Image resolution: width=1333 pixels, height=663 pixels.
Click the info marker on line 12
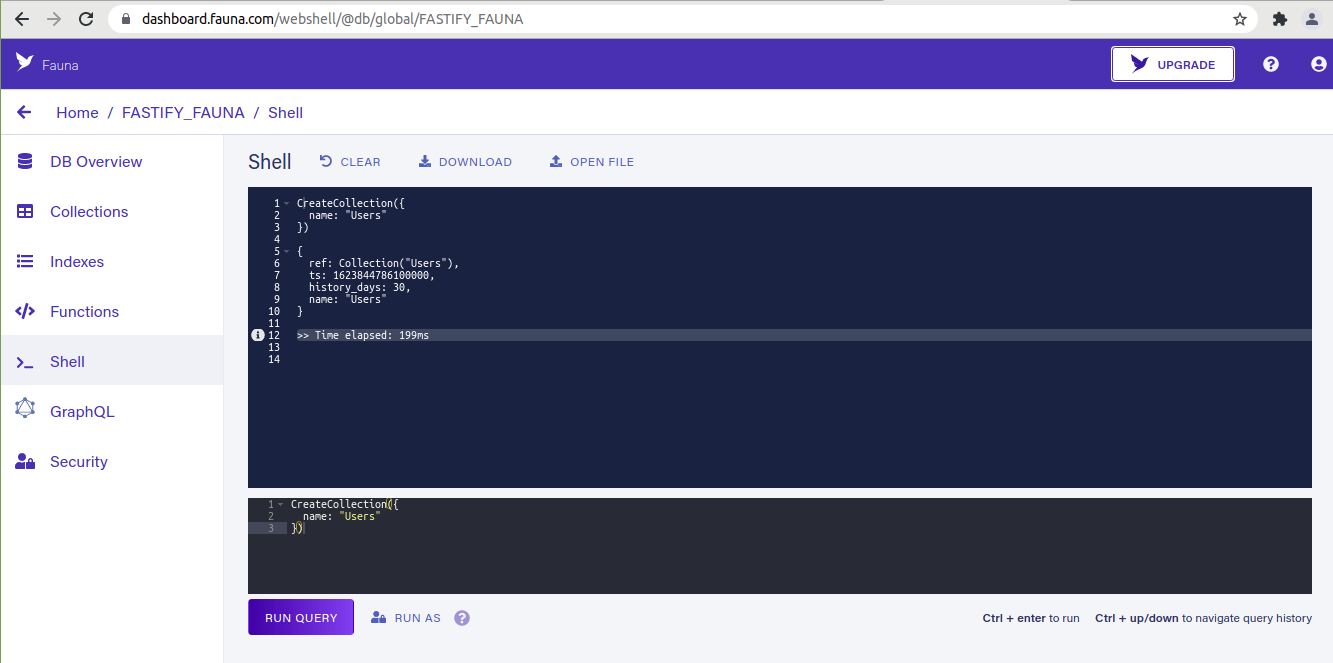[257, 335]
